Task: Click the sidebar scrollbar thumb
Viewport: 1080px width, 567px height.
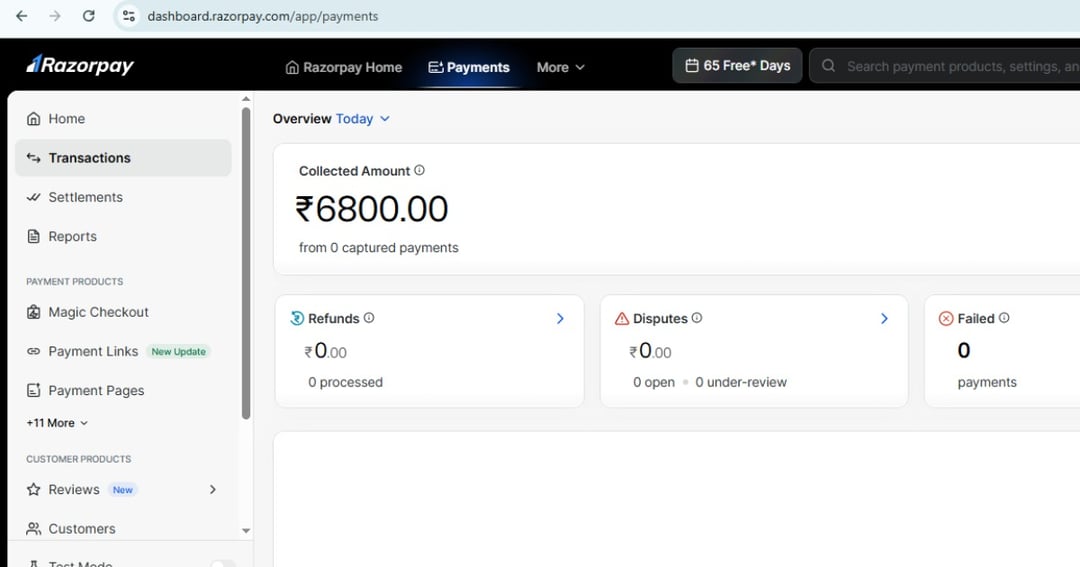Action: (246, 263)
